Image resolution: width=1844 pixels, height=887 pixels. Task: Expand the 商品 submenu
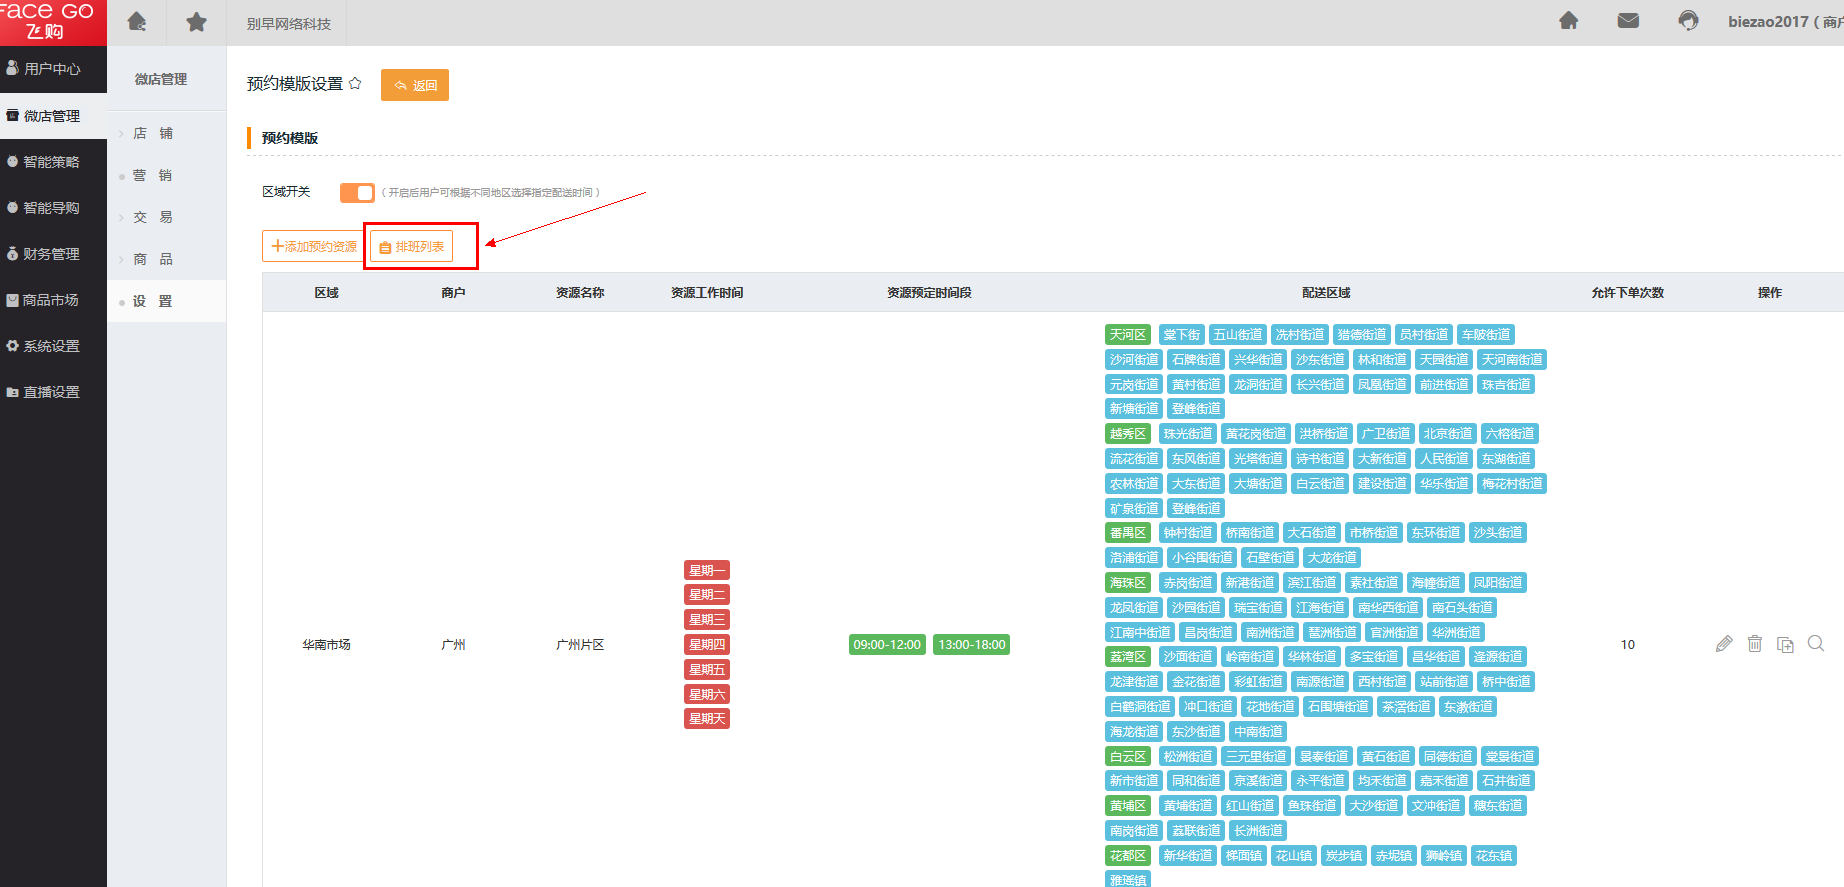(x=153, y=259)
